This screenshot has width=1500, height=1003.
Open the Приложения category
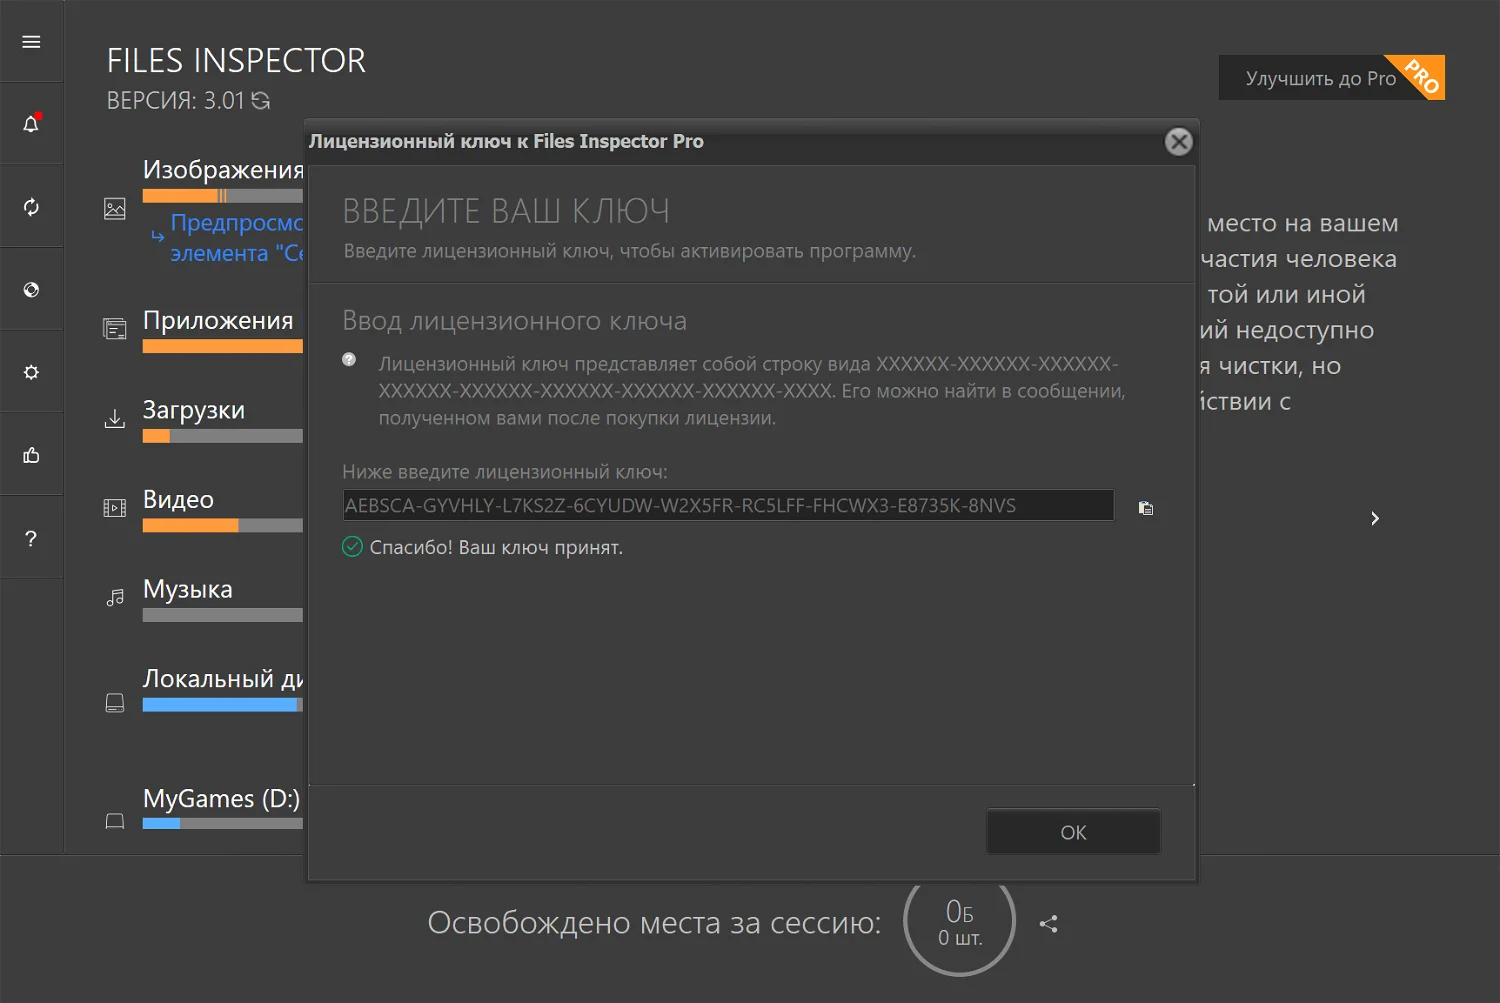point(218,320)
